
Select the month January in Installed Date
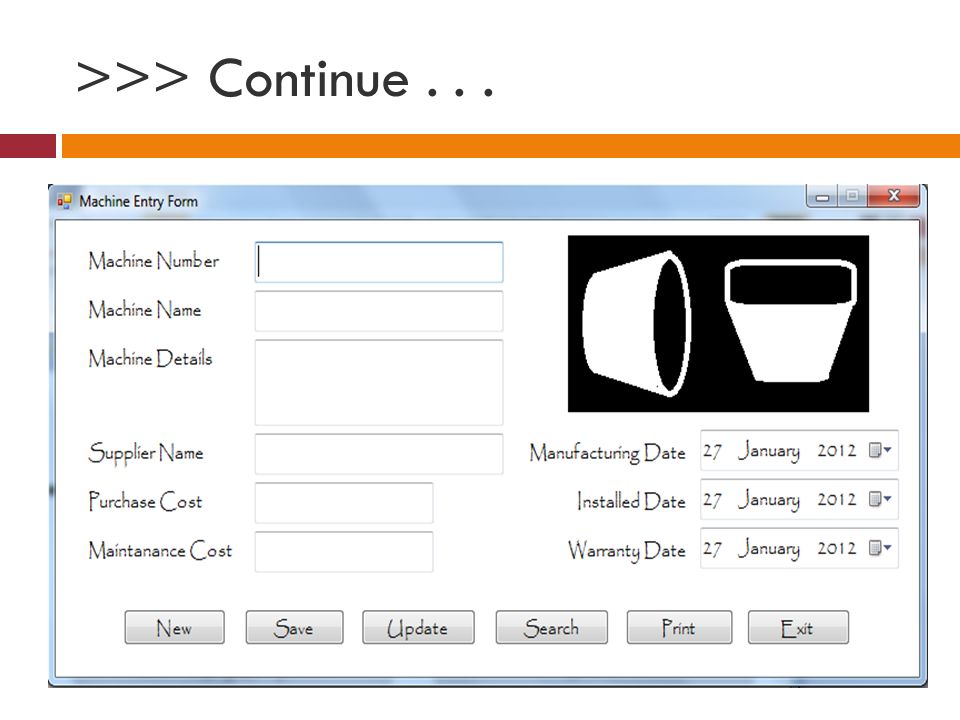pos(768,500)
